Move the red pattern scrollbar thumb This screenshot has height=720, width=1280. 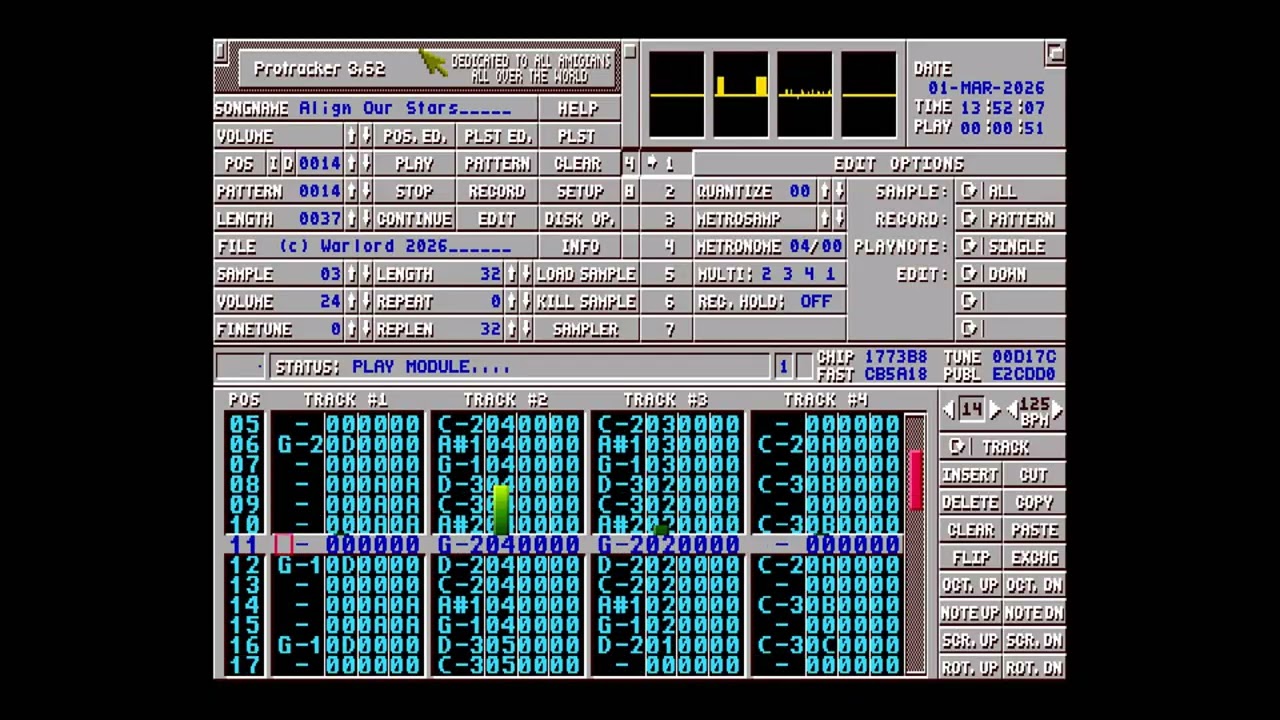[916, 480]
